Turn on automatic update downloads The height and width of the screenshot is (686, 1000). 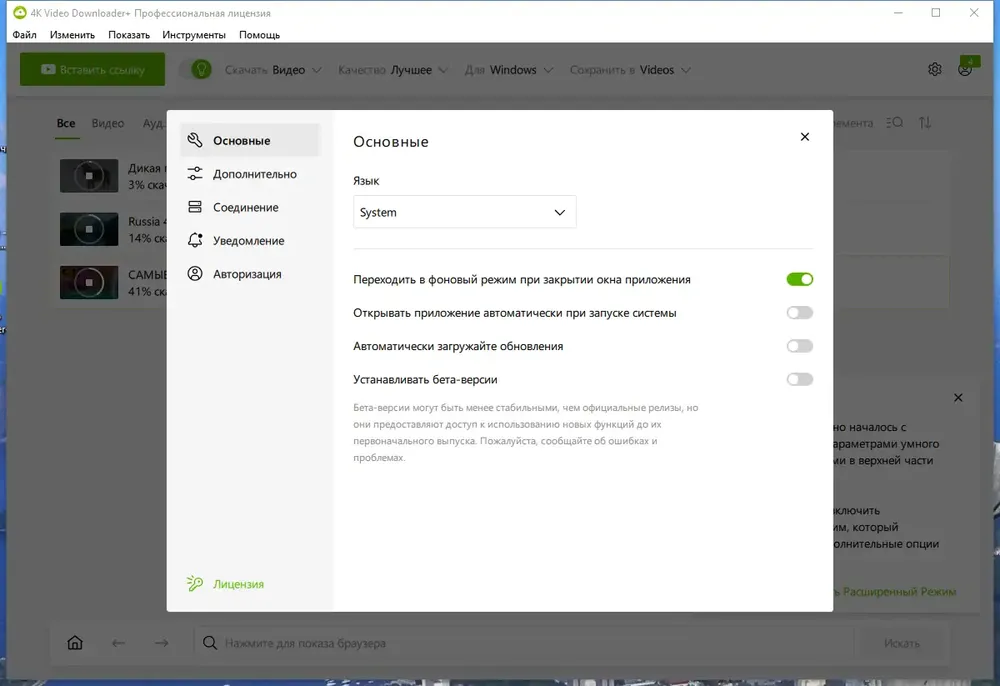pyautogui.click(x=799, y=346)
